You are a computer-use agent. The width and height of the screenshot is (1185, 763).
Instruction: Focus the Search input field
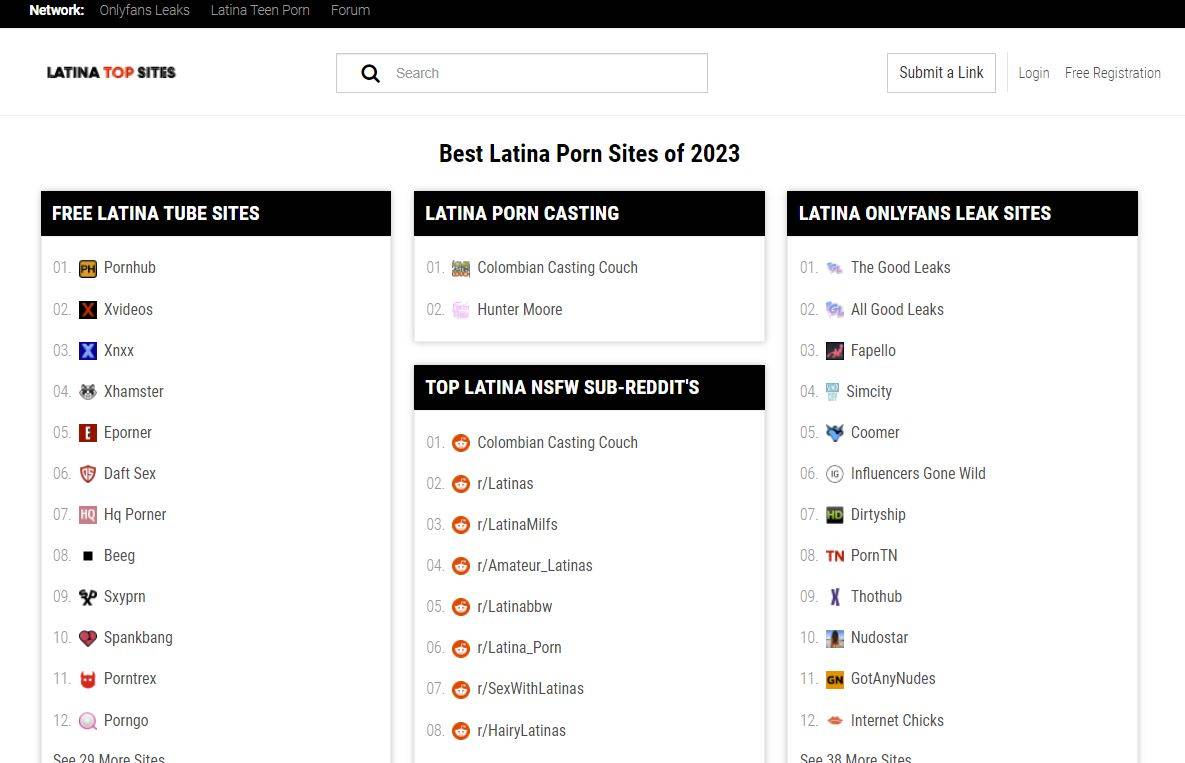(x=545, y=73)
